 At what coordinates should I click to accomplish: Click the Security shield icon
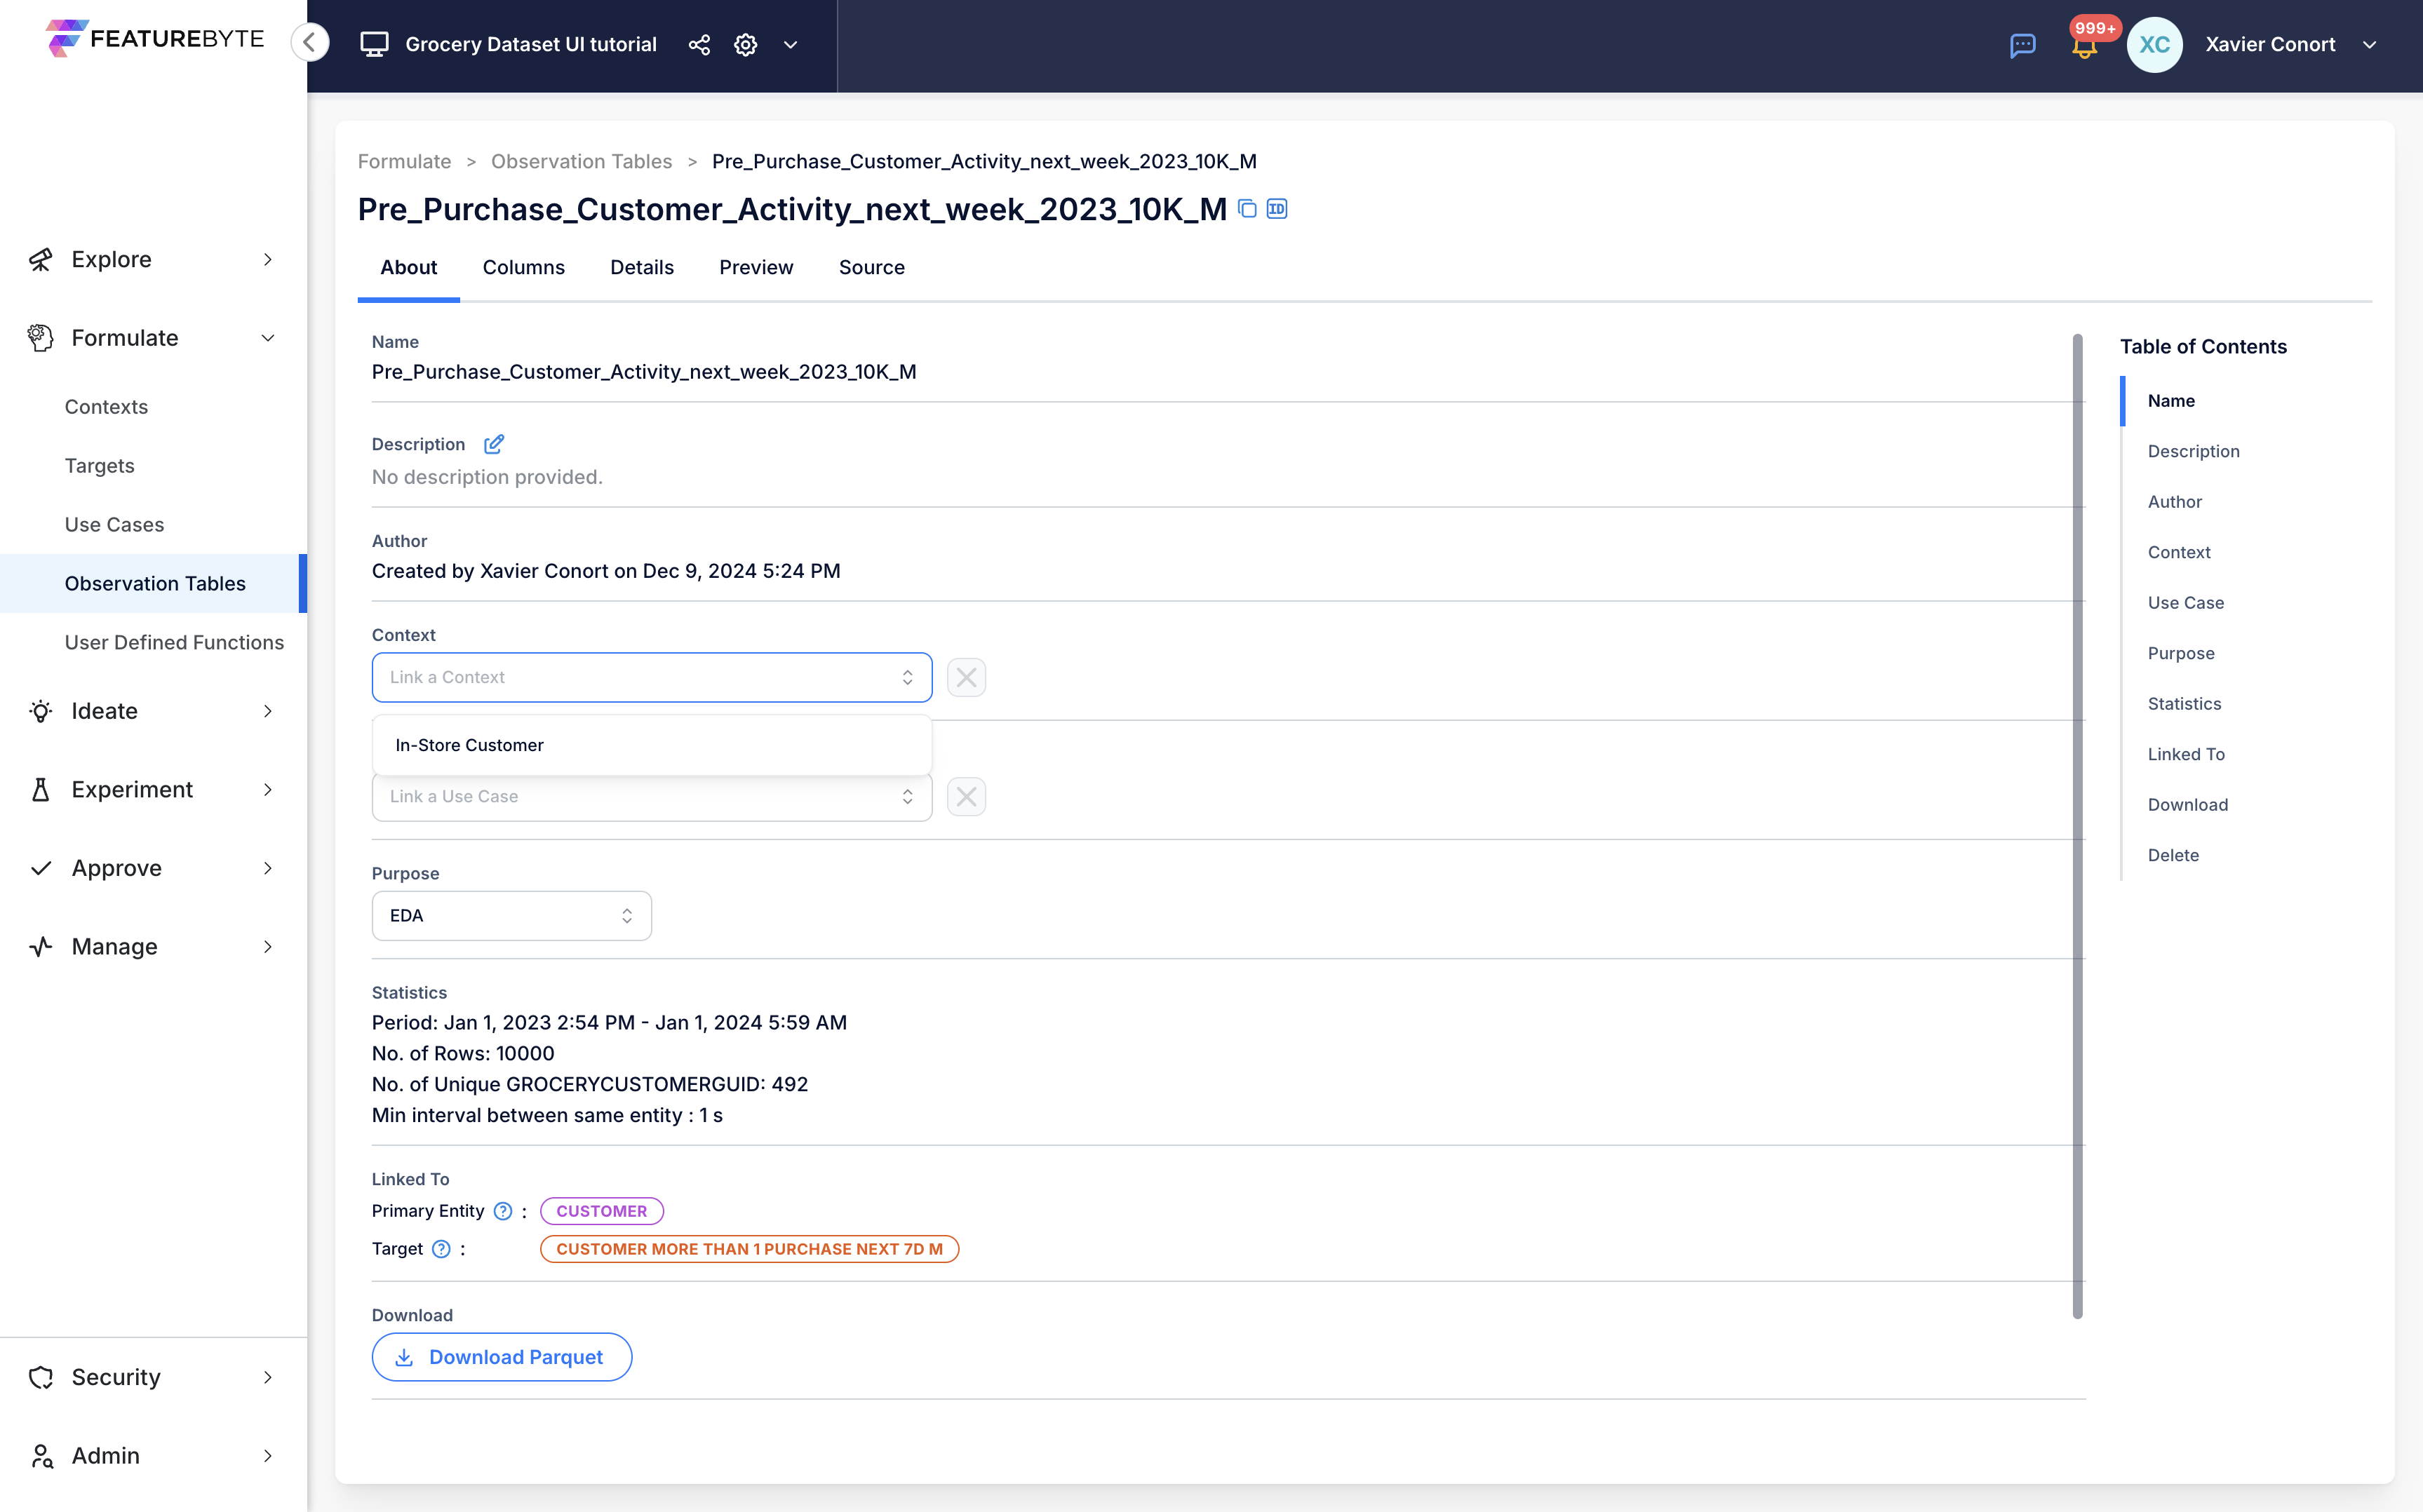click(x=40, y=1377)
